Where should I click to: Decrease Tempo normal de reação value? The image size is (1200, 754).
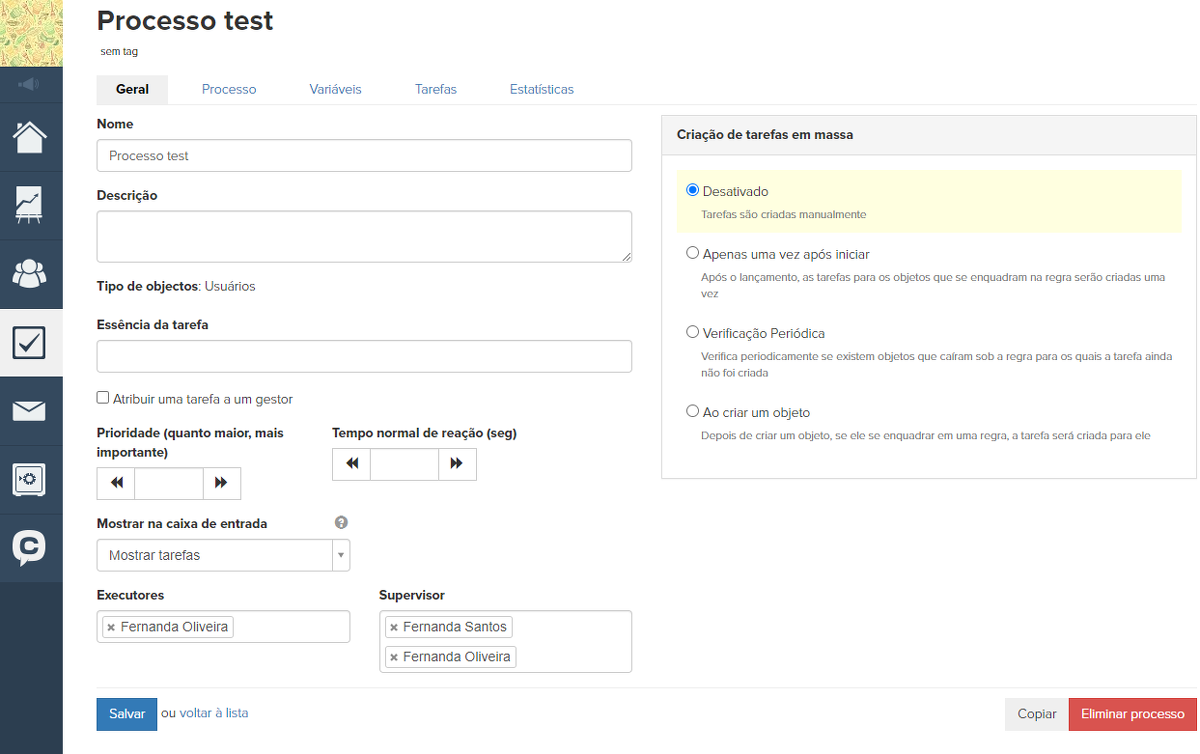351,464
